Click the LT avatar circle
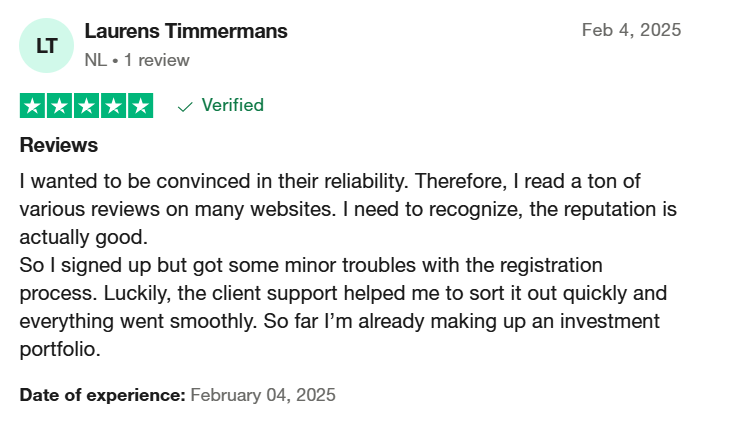 click(46, 45)
